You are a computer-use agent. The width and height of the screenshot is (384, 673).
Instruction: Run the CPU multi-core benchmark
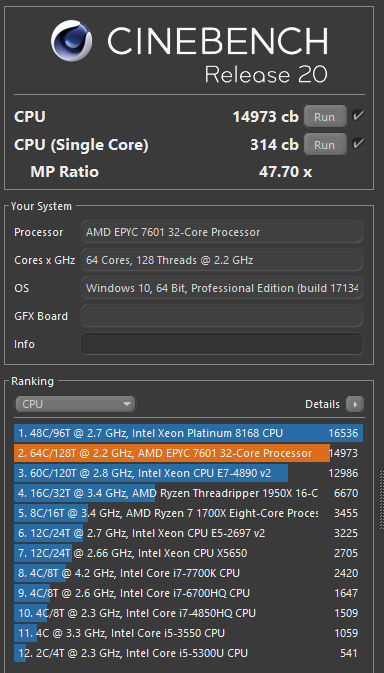pyautogui.click(x=325, y=117)
